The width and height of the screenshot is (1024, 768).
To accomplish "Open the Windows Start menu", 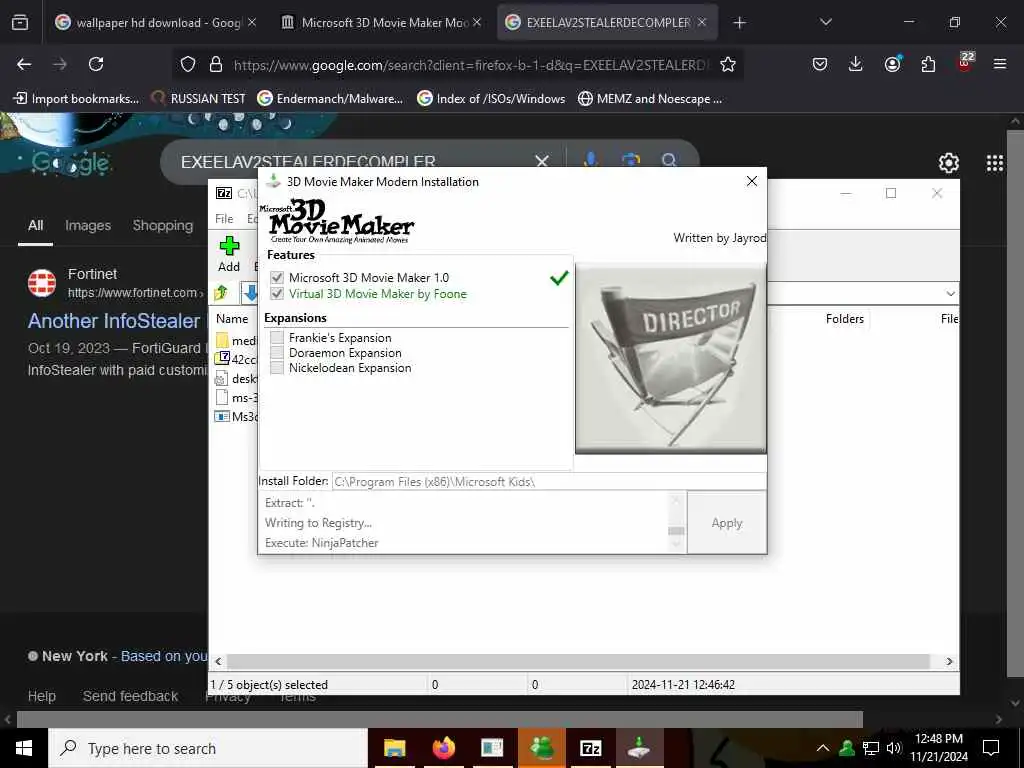I will tap(24, 748).
